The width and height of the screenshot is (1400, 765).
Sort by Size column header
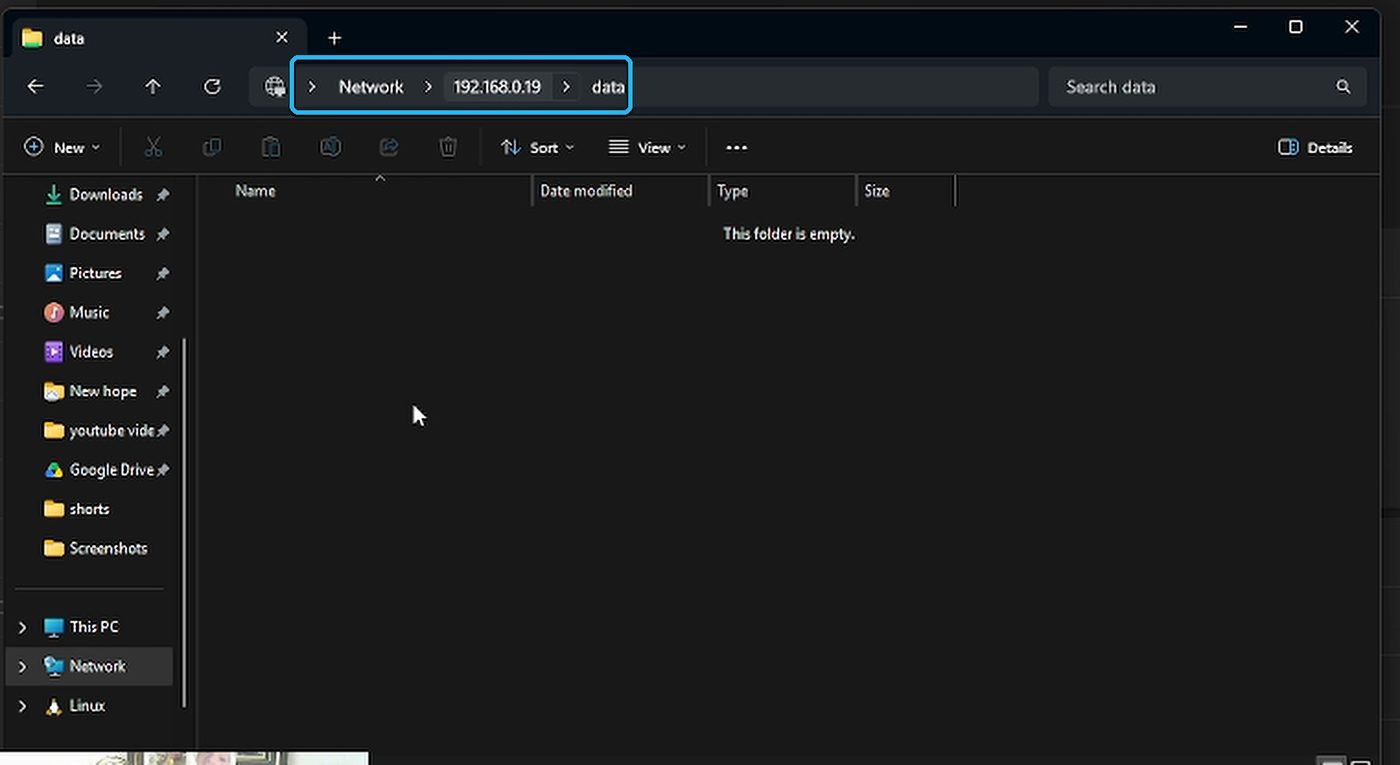click(877, 191)
